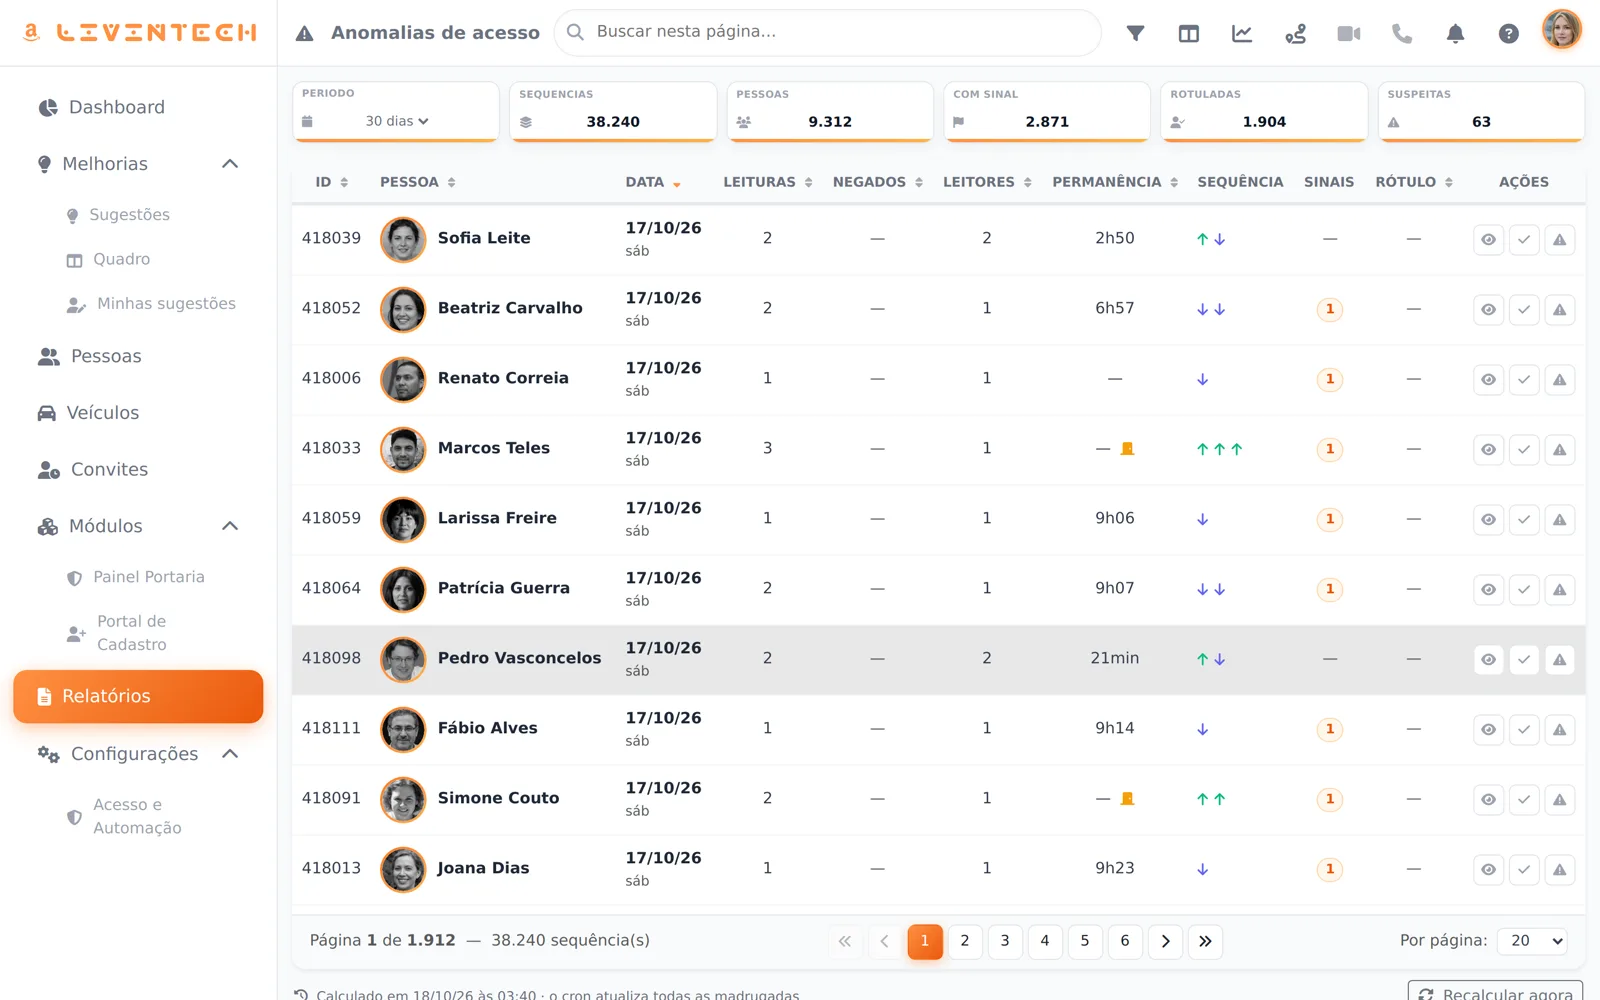Open the user profile avatar
The image size is (1600, 1000).
tap(1562, 30)
